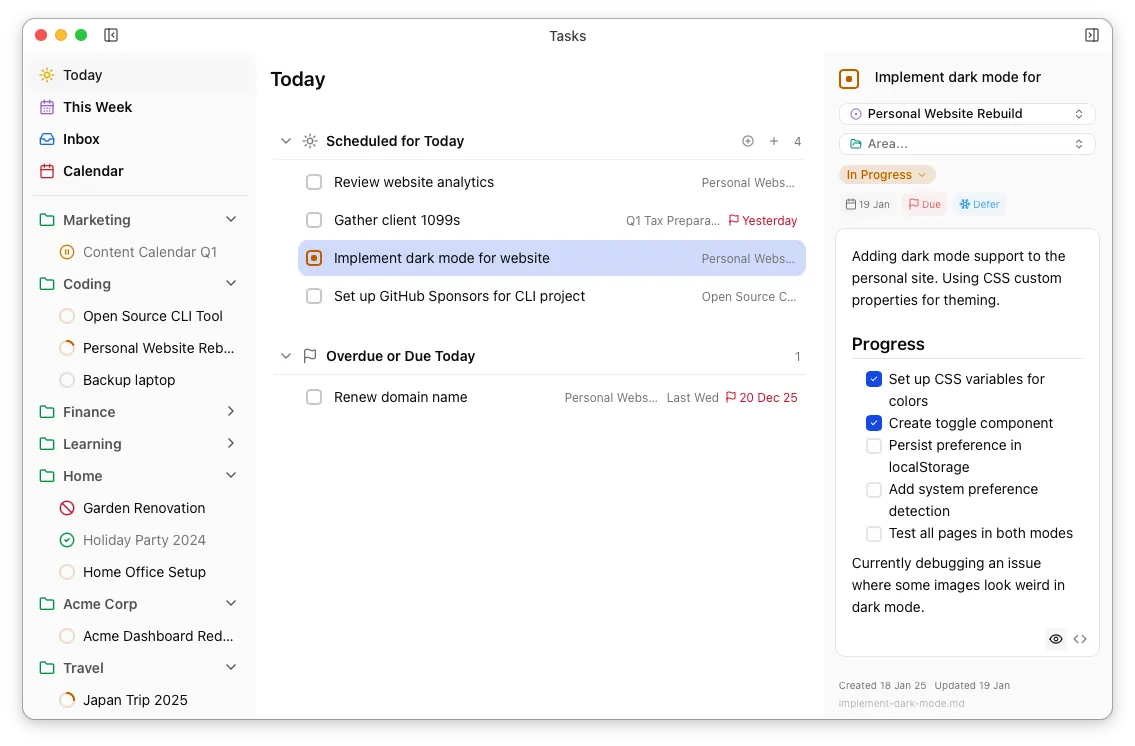Open the Area selector dropdown

(966, 143)
